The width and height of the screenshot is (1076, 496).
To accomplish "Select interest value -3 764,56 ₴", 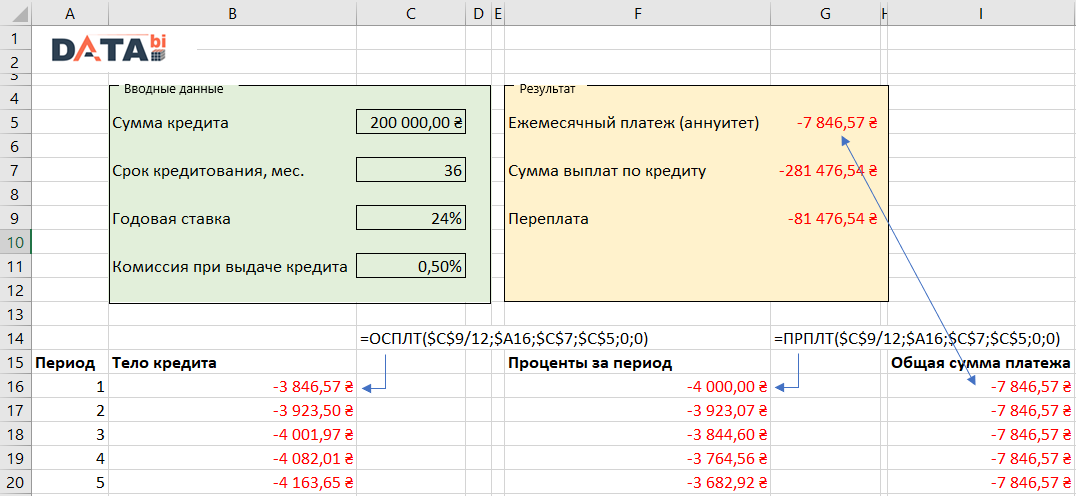I will (x=638, y=459).
